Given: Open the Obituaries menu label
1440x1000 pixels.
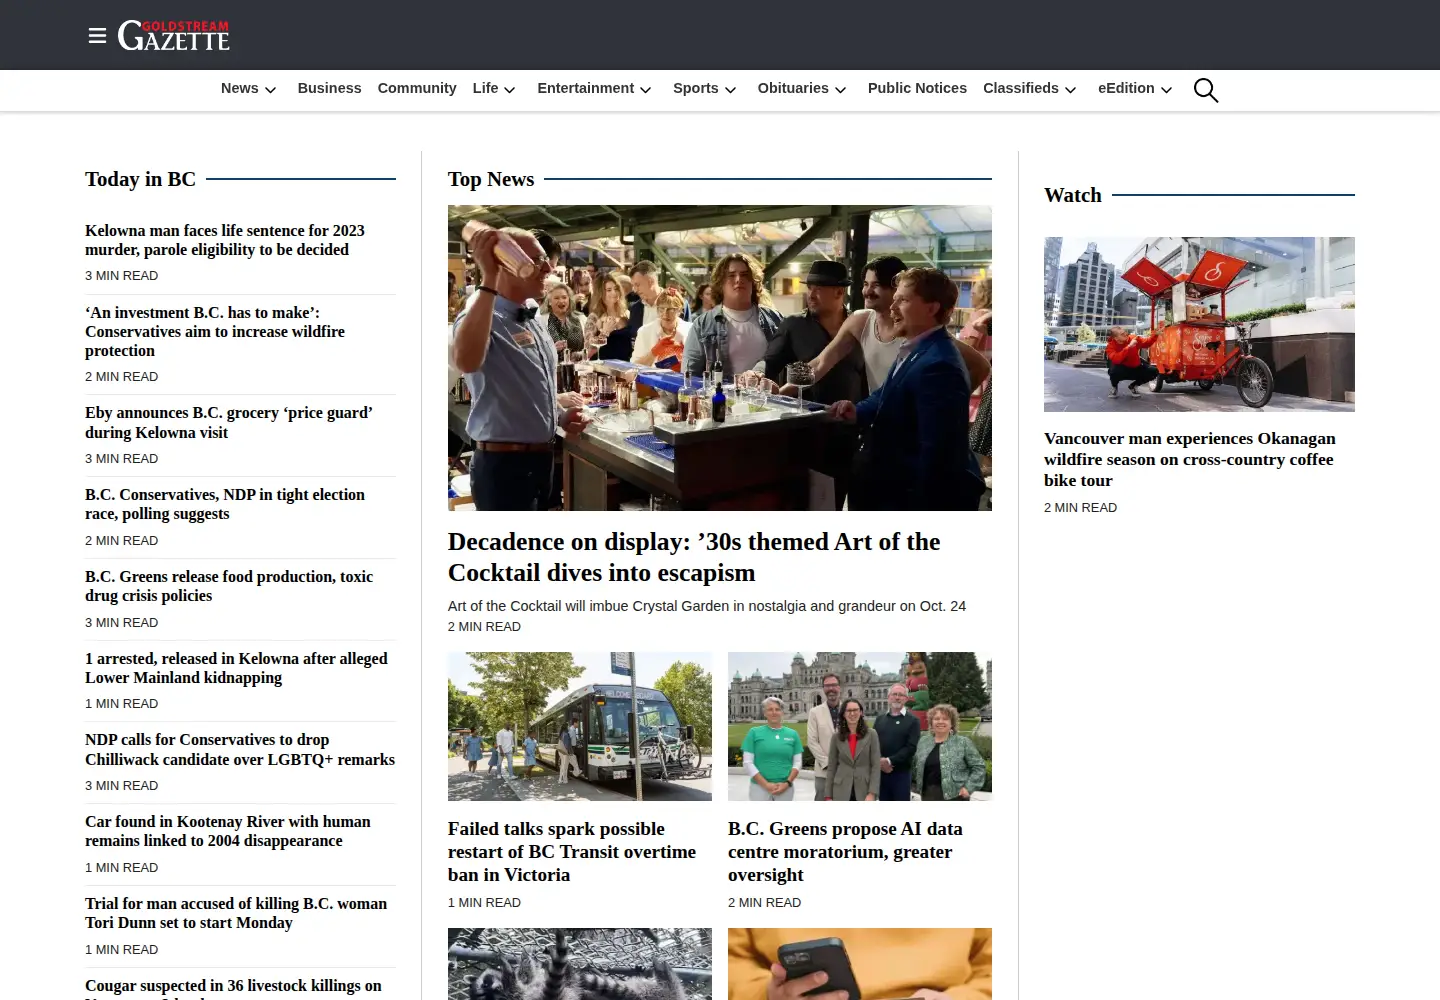Looking at the screenshot, I should (x=793, y=88).
